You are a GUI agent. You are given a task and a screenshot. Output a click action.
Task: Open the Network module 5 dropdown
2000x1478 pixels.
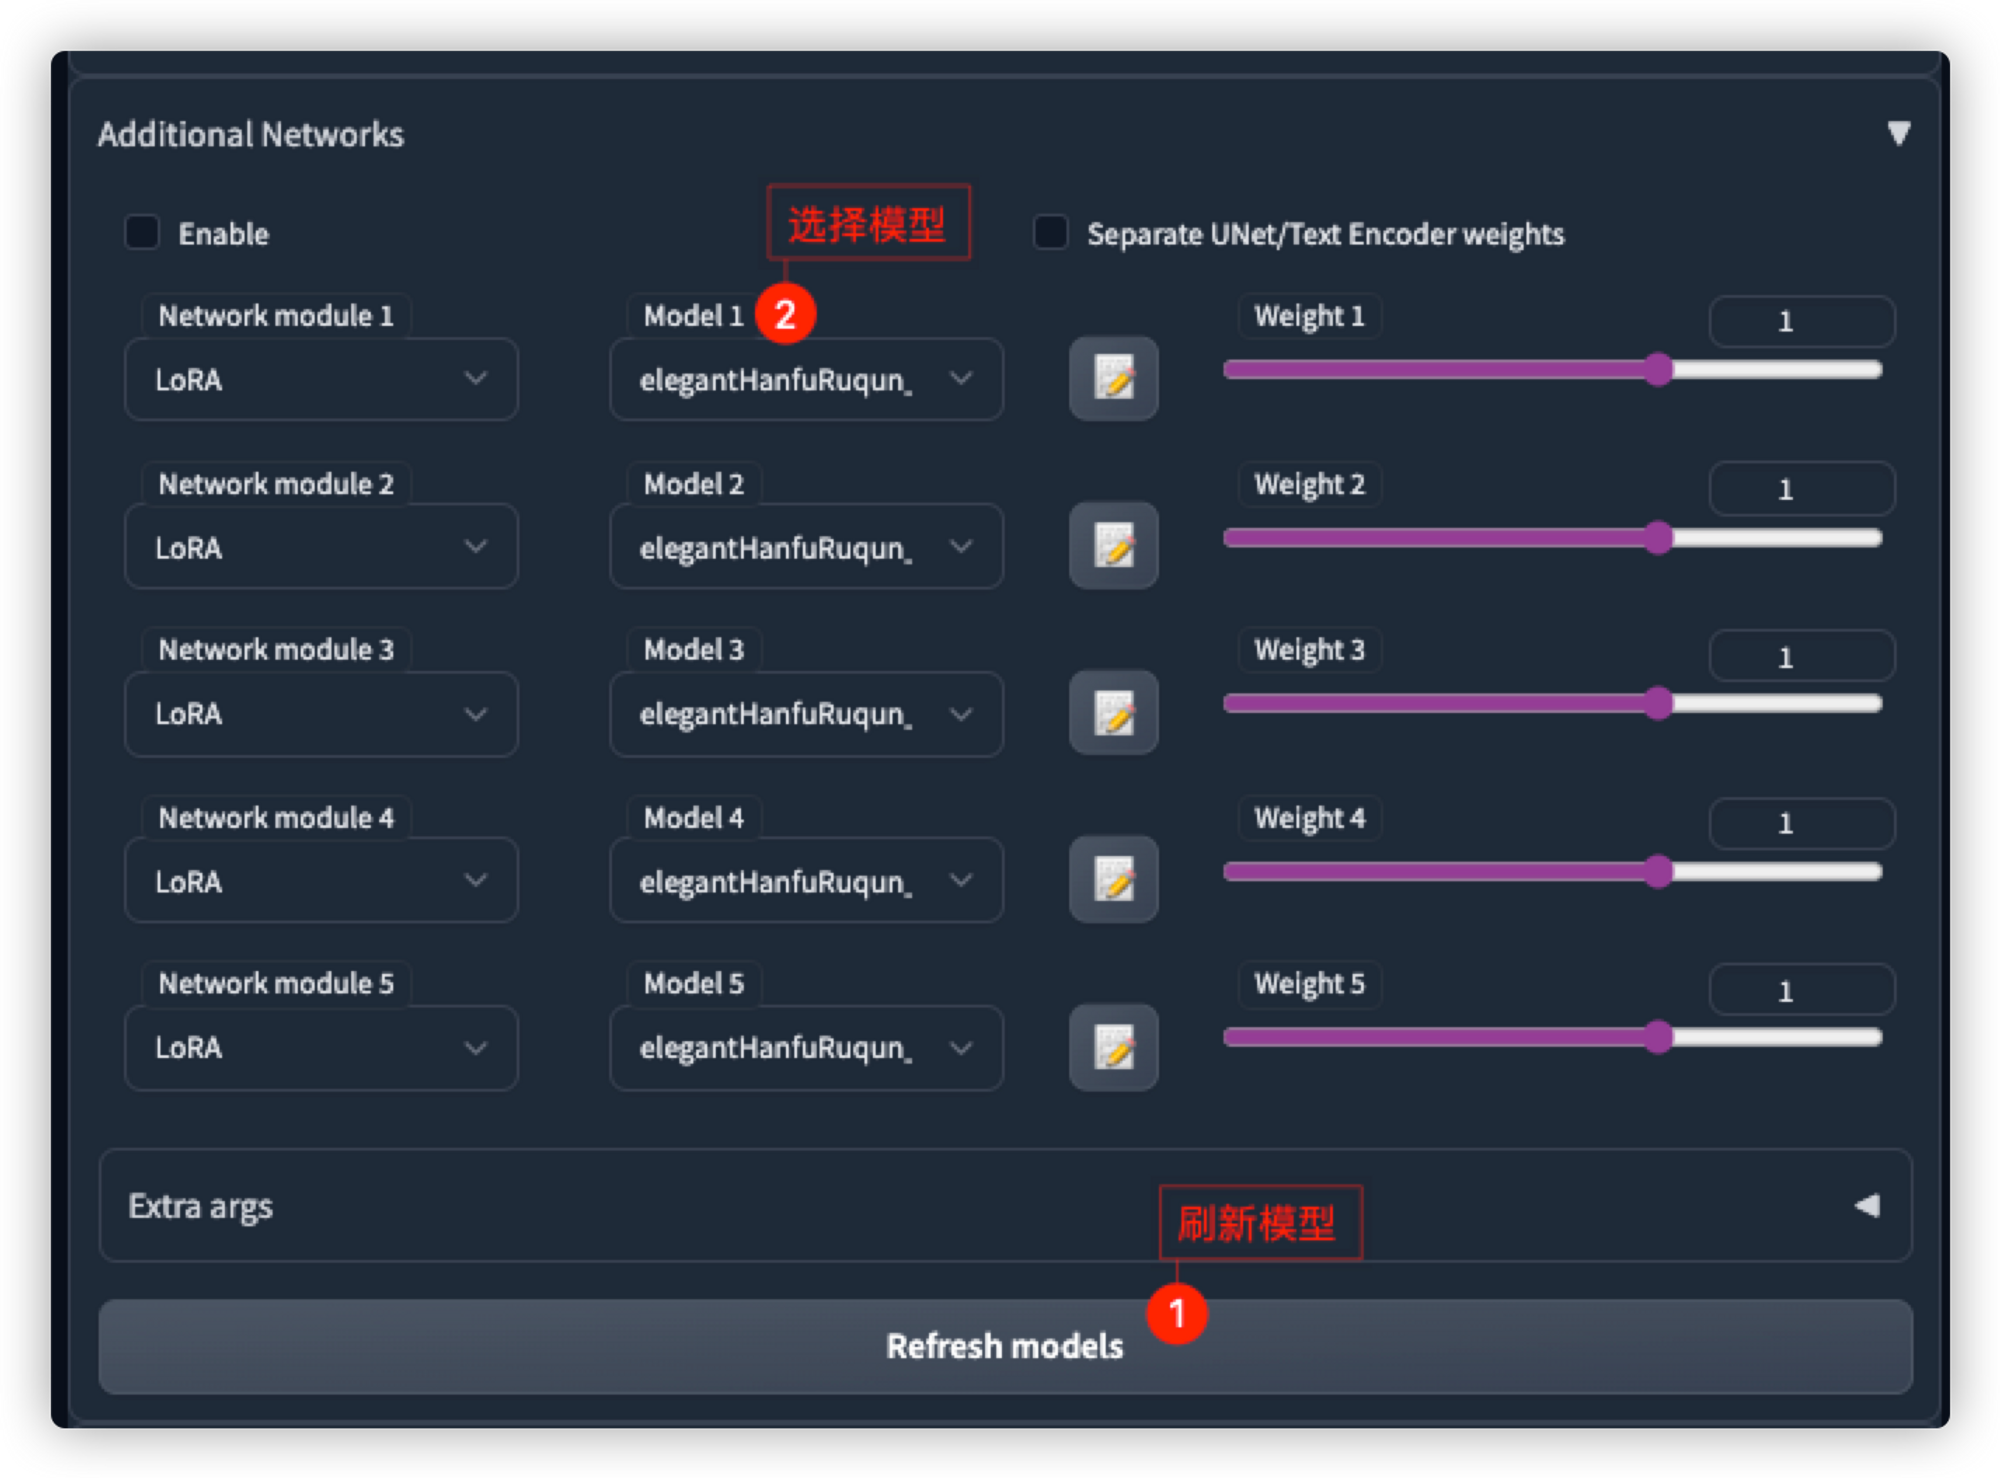coord(320,1048)
